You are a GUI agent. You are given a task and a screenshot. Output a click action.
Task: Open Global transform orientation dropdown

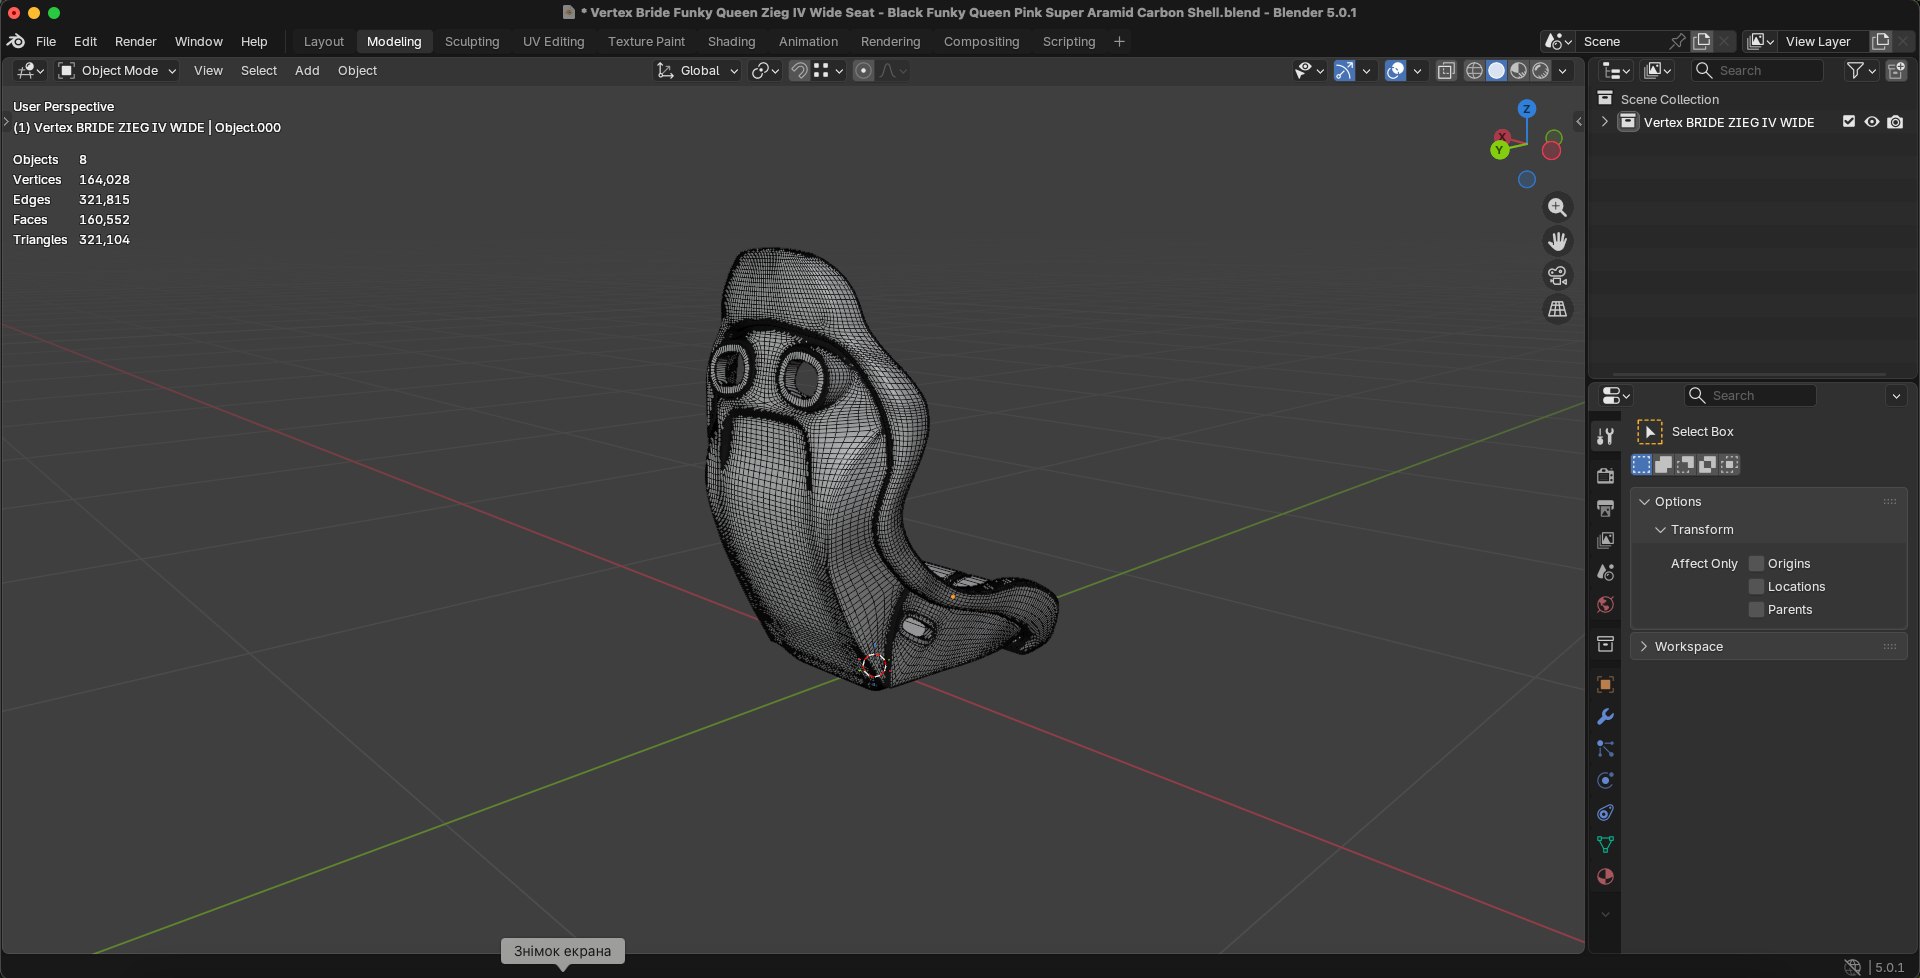point(698,70)
